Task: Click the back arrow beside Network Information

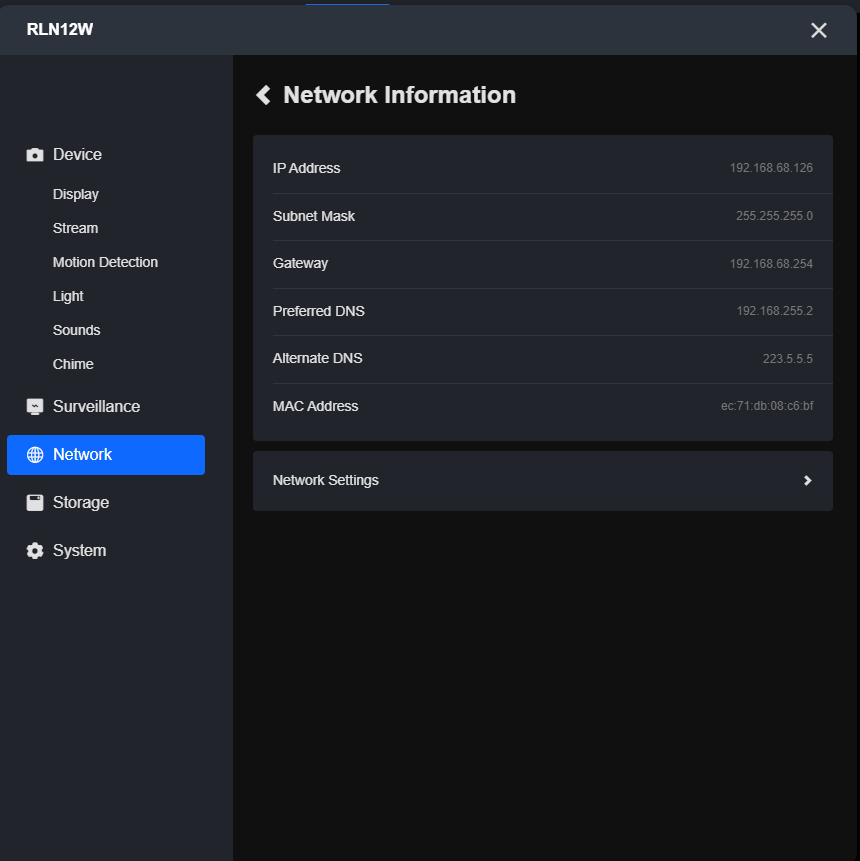Action: [x=264, y=95]
